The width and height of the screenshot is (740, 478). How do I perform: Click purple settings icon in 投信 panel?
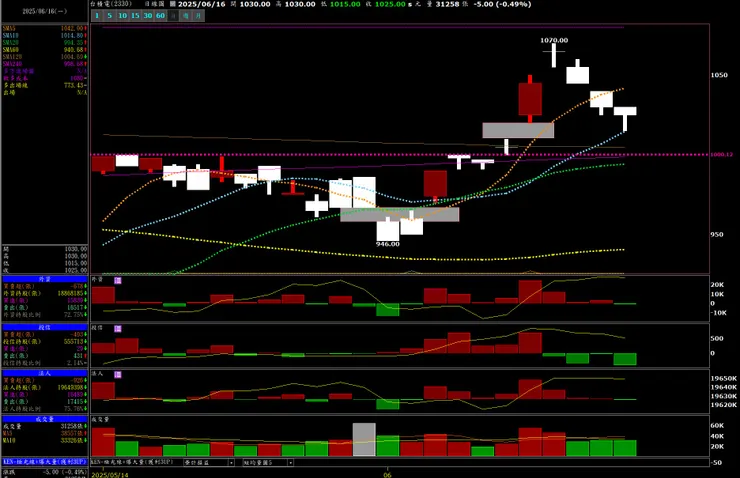click(x=118, y=328)
